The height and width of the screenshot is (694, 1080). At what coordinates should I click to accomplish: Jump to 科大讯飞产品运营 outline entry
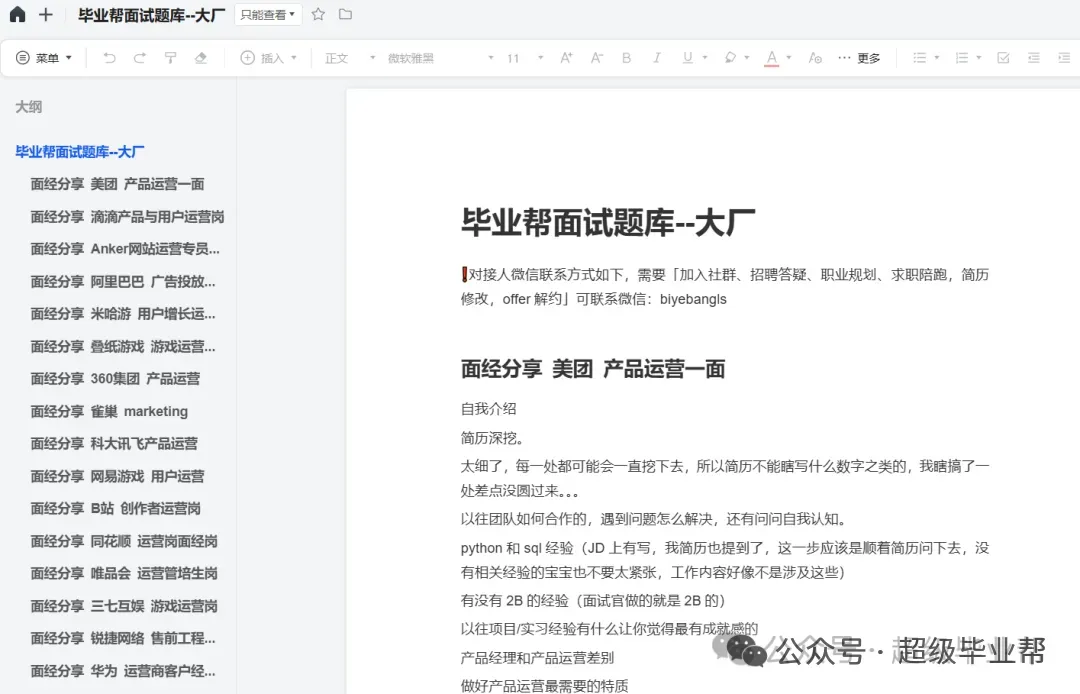114,443
